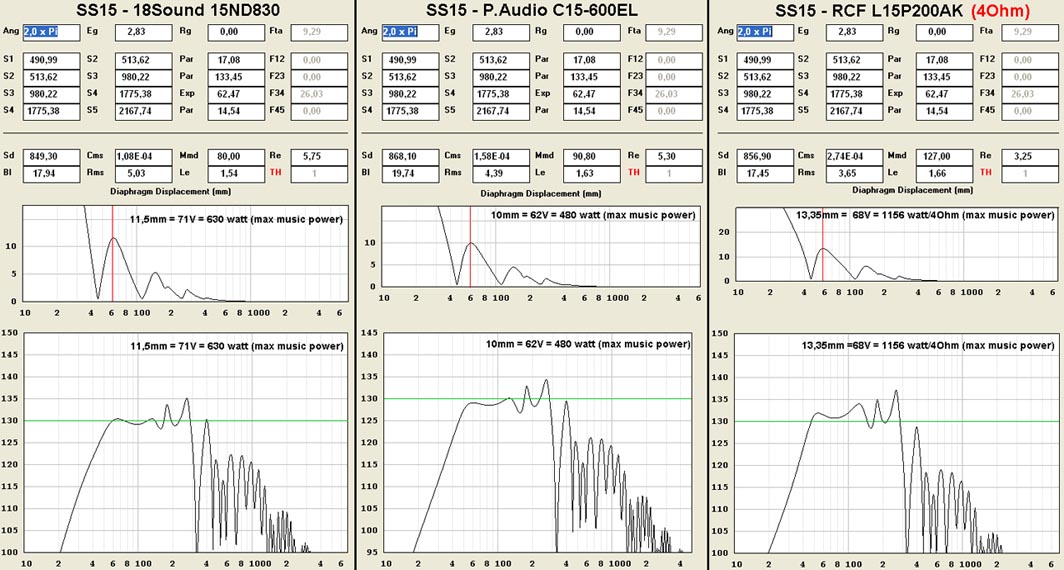Select the Ang field in P.Audio C15-600EL panel
Viewport: 1064px width, 570px height.
pos(410,32)
